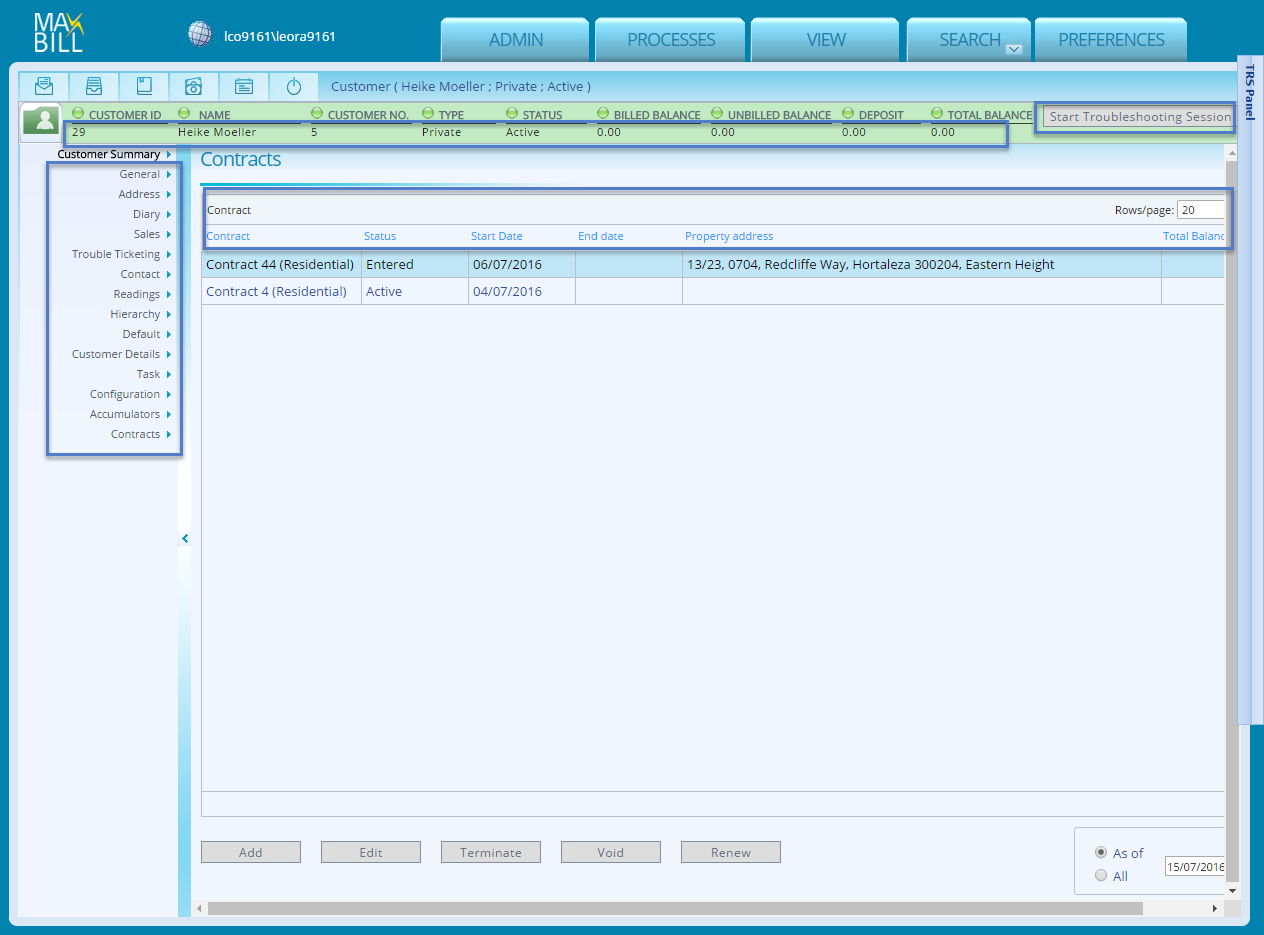Open the Contract 4 (Residential) link
This screenshot has height=935, width=1264.
276,292
